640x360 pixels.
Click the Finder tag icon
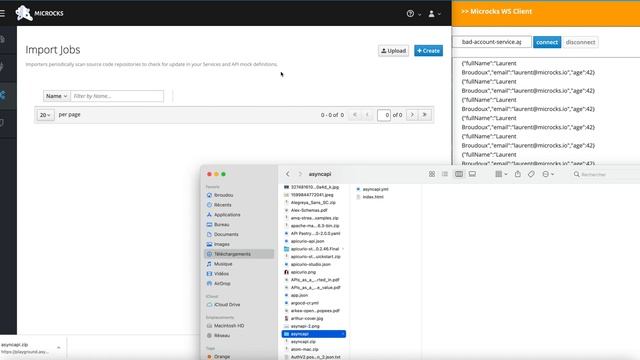pos(531,174)
